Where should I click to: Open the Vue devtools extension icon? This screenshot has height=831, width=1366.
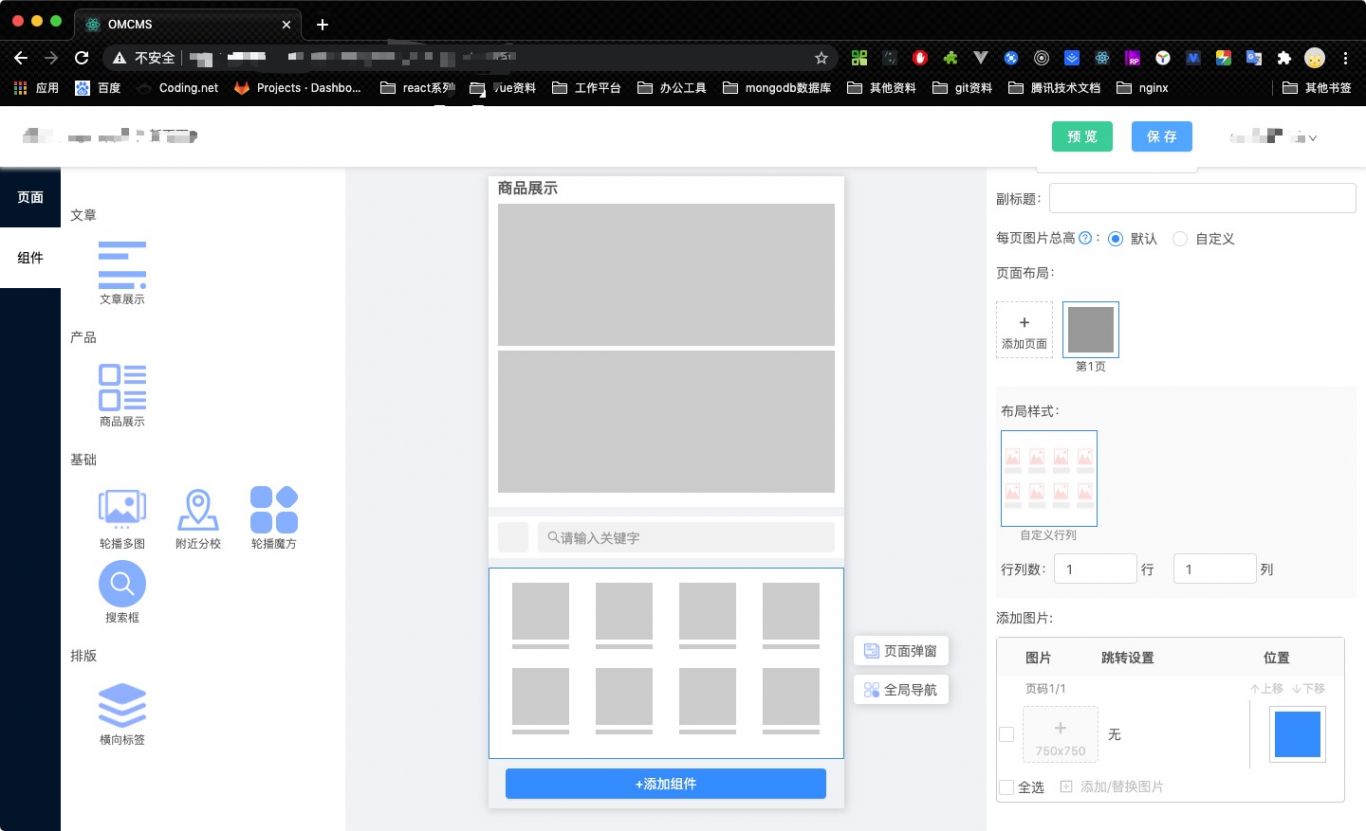coord(980,58)
